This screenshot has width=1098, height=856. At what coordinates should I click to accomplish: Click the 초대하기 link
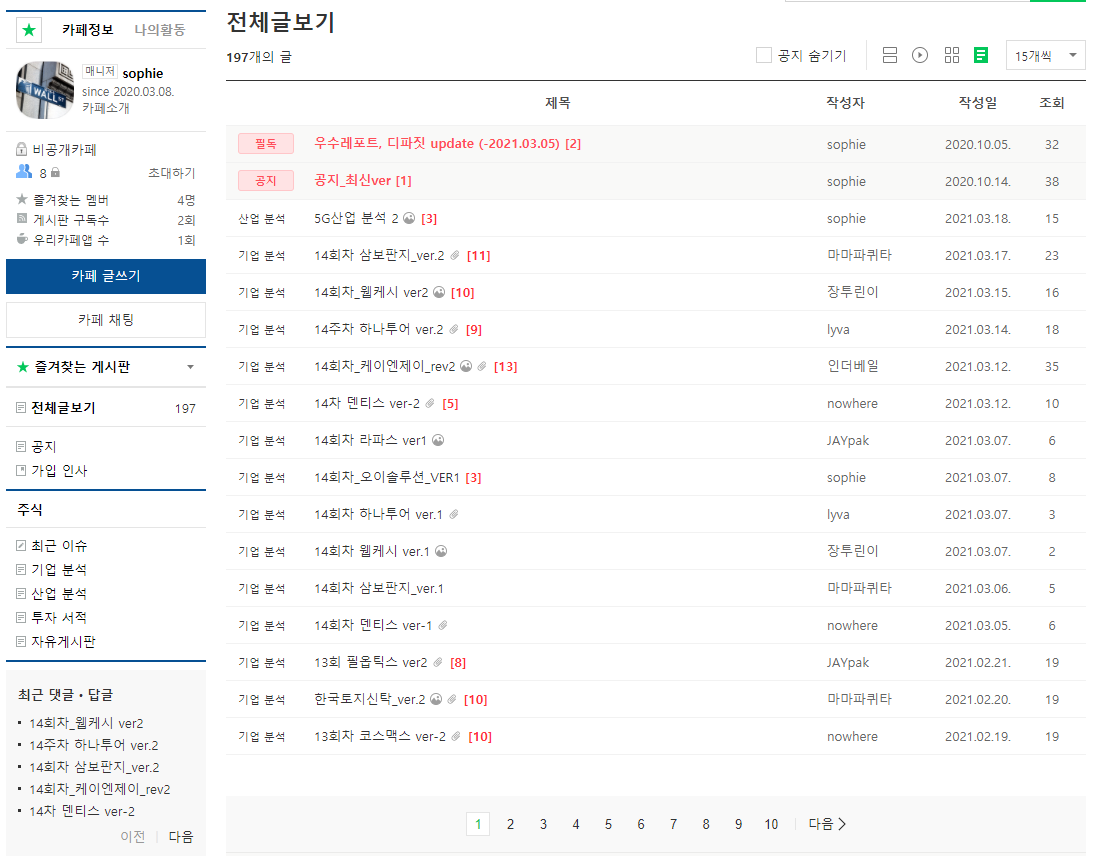(x=172, y=172)
